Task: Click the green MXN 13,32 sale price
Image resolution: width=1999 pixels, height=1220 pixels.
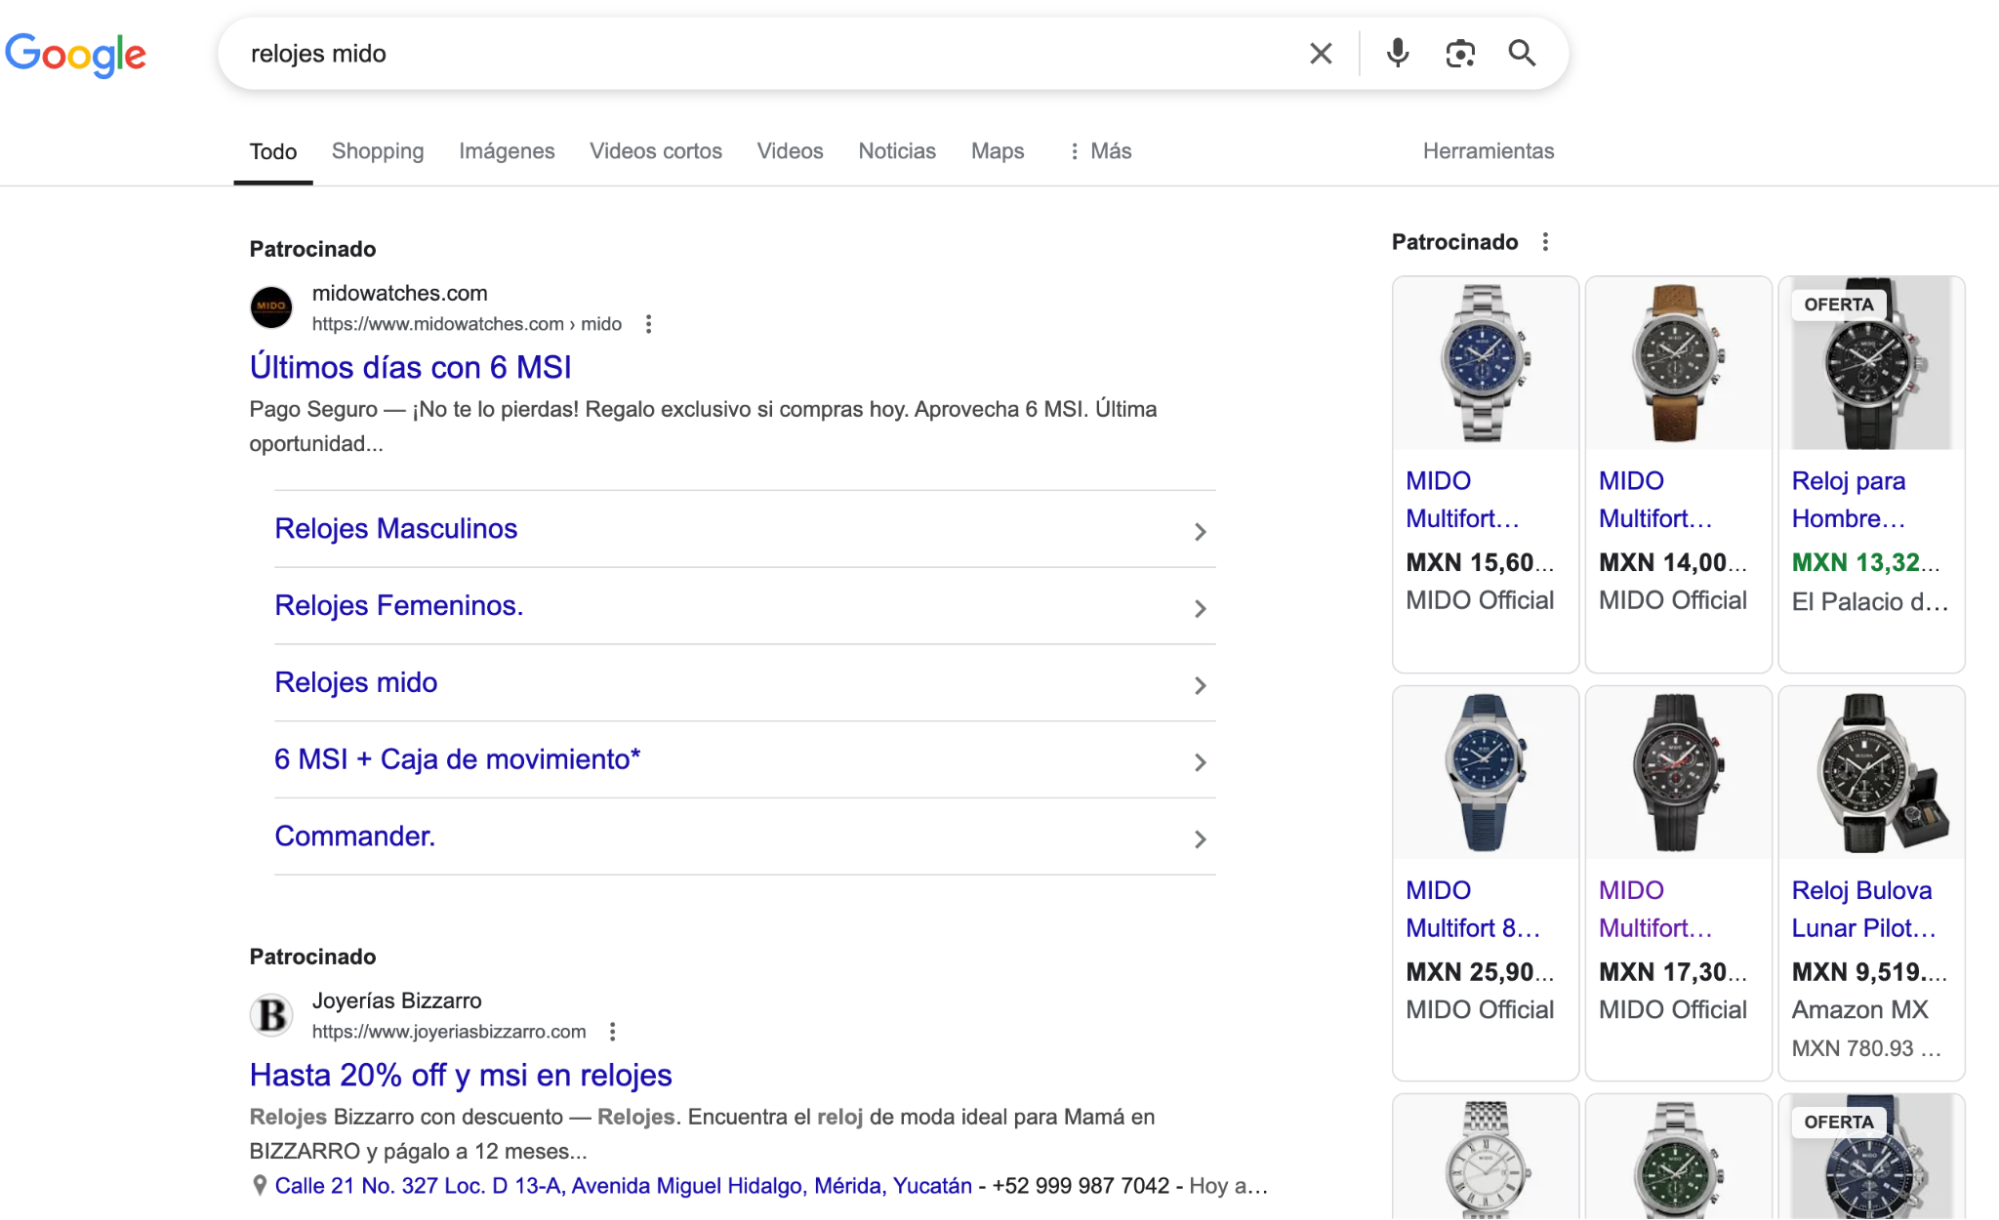Action: [x=1866, y=563]
